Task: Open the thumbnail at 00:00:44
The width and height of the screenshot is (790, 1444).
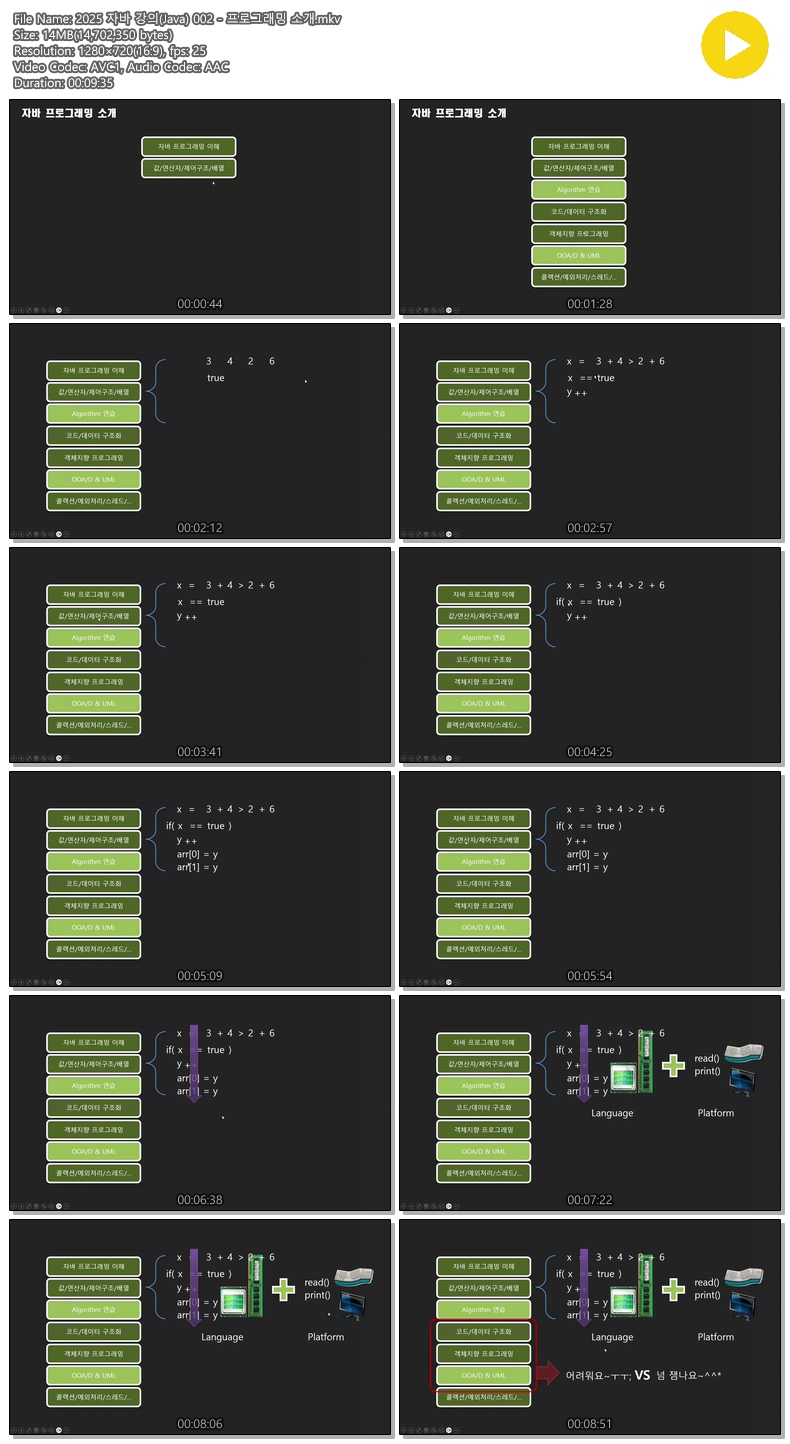Action: [200, 208]
